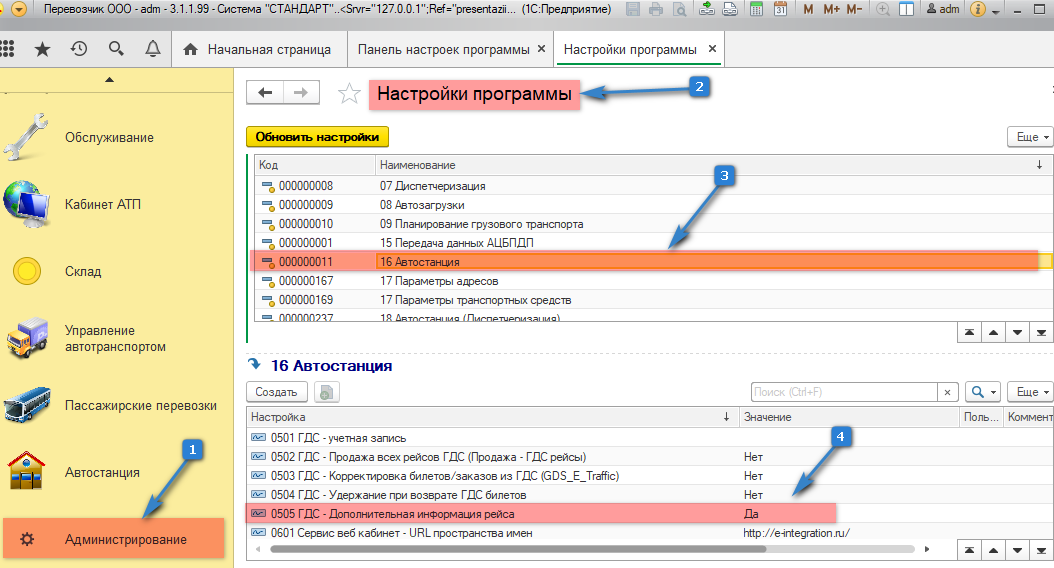This screenshot has width=1054, height=568.
Task: Open the Пассажирские перевозки section
Action: click(x=140, y=406)
